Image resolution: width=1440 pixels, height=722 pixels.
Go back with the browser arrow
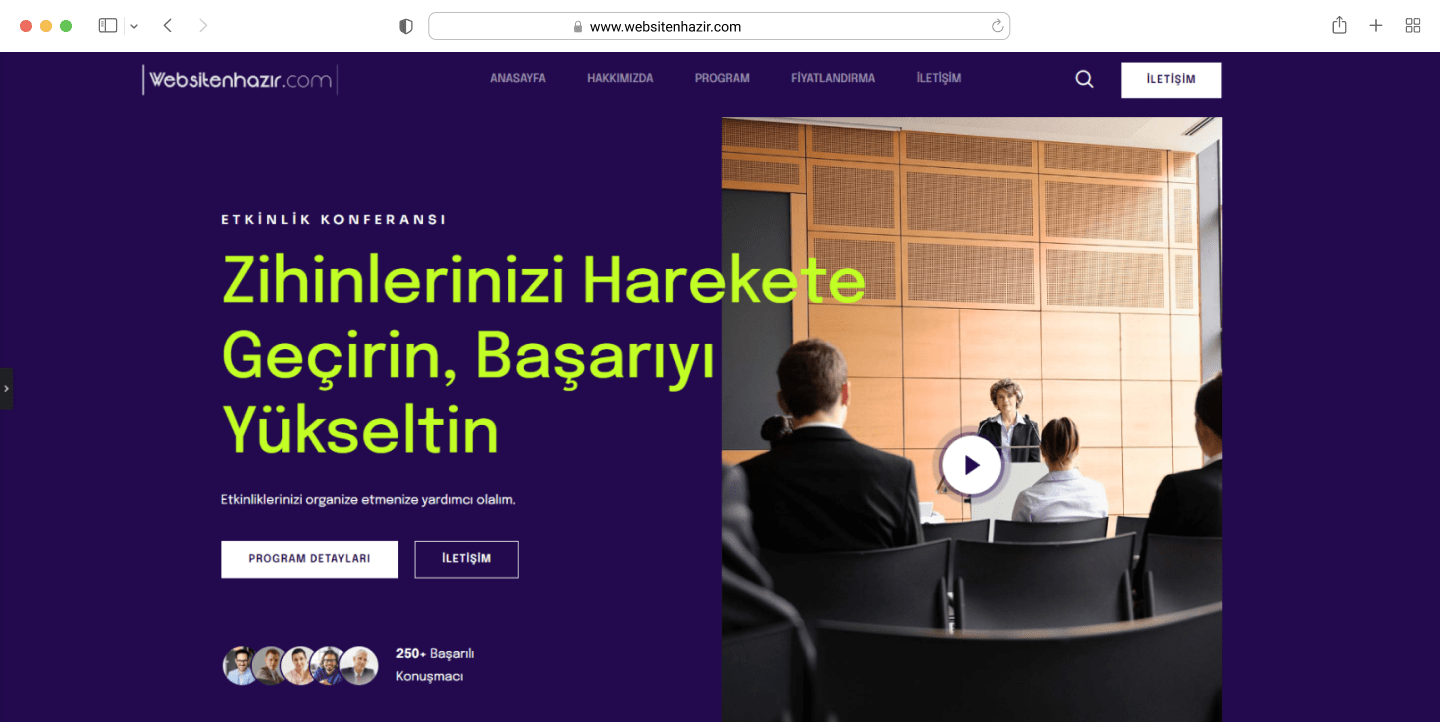pyautogui.click(x=167, y=26)
